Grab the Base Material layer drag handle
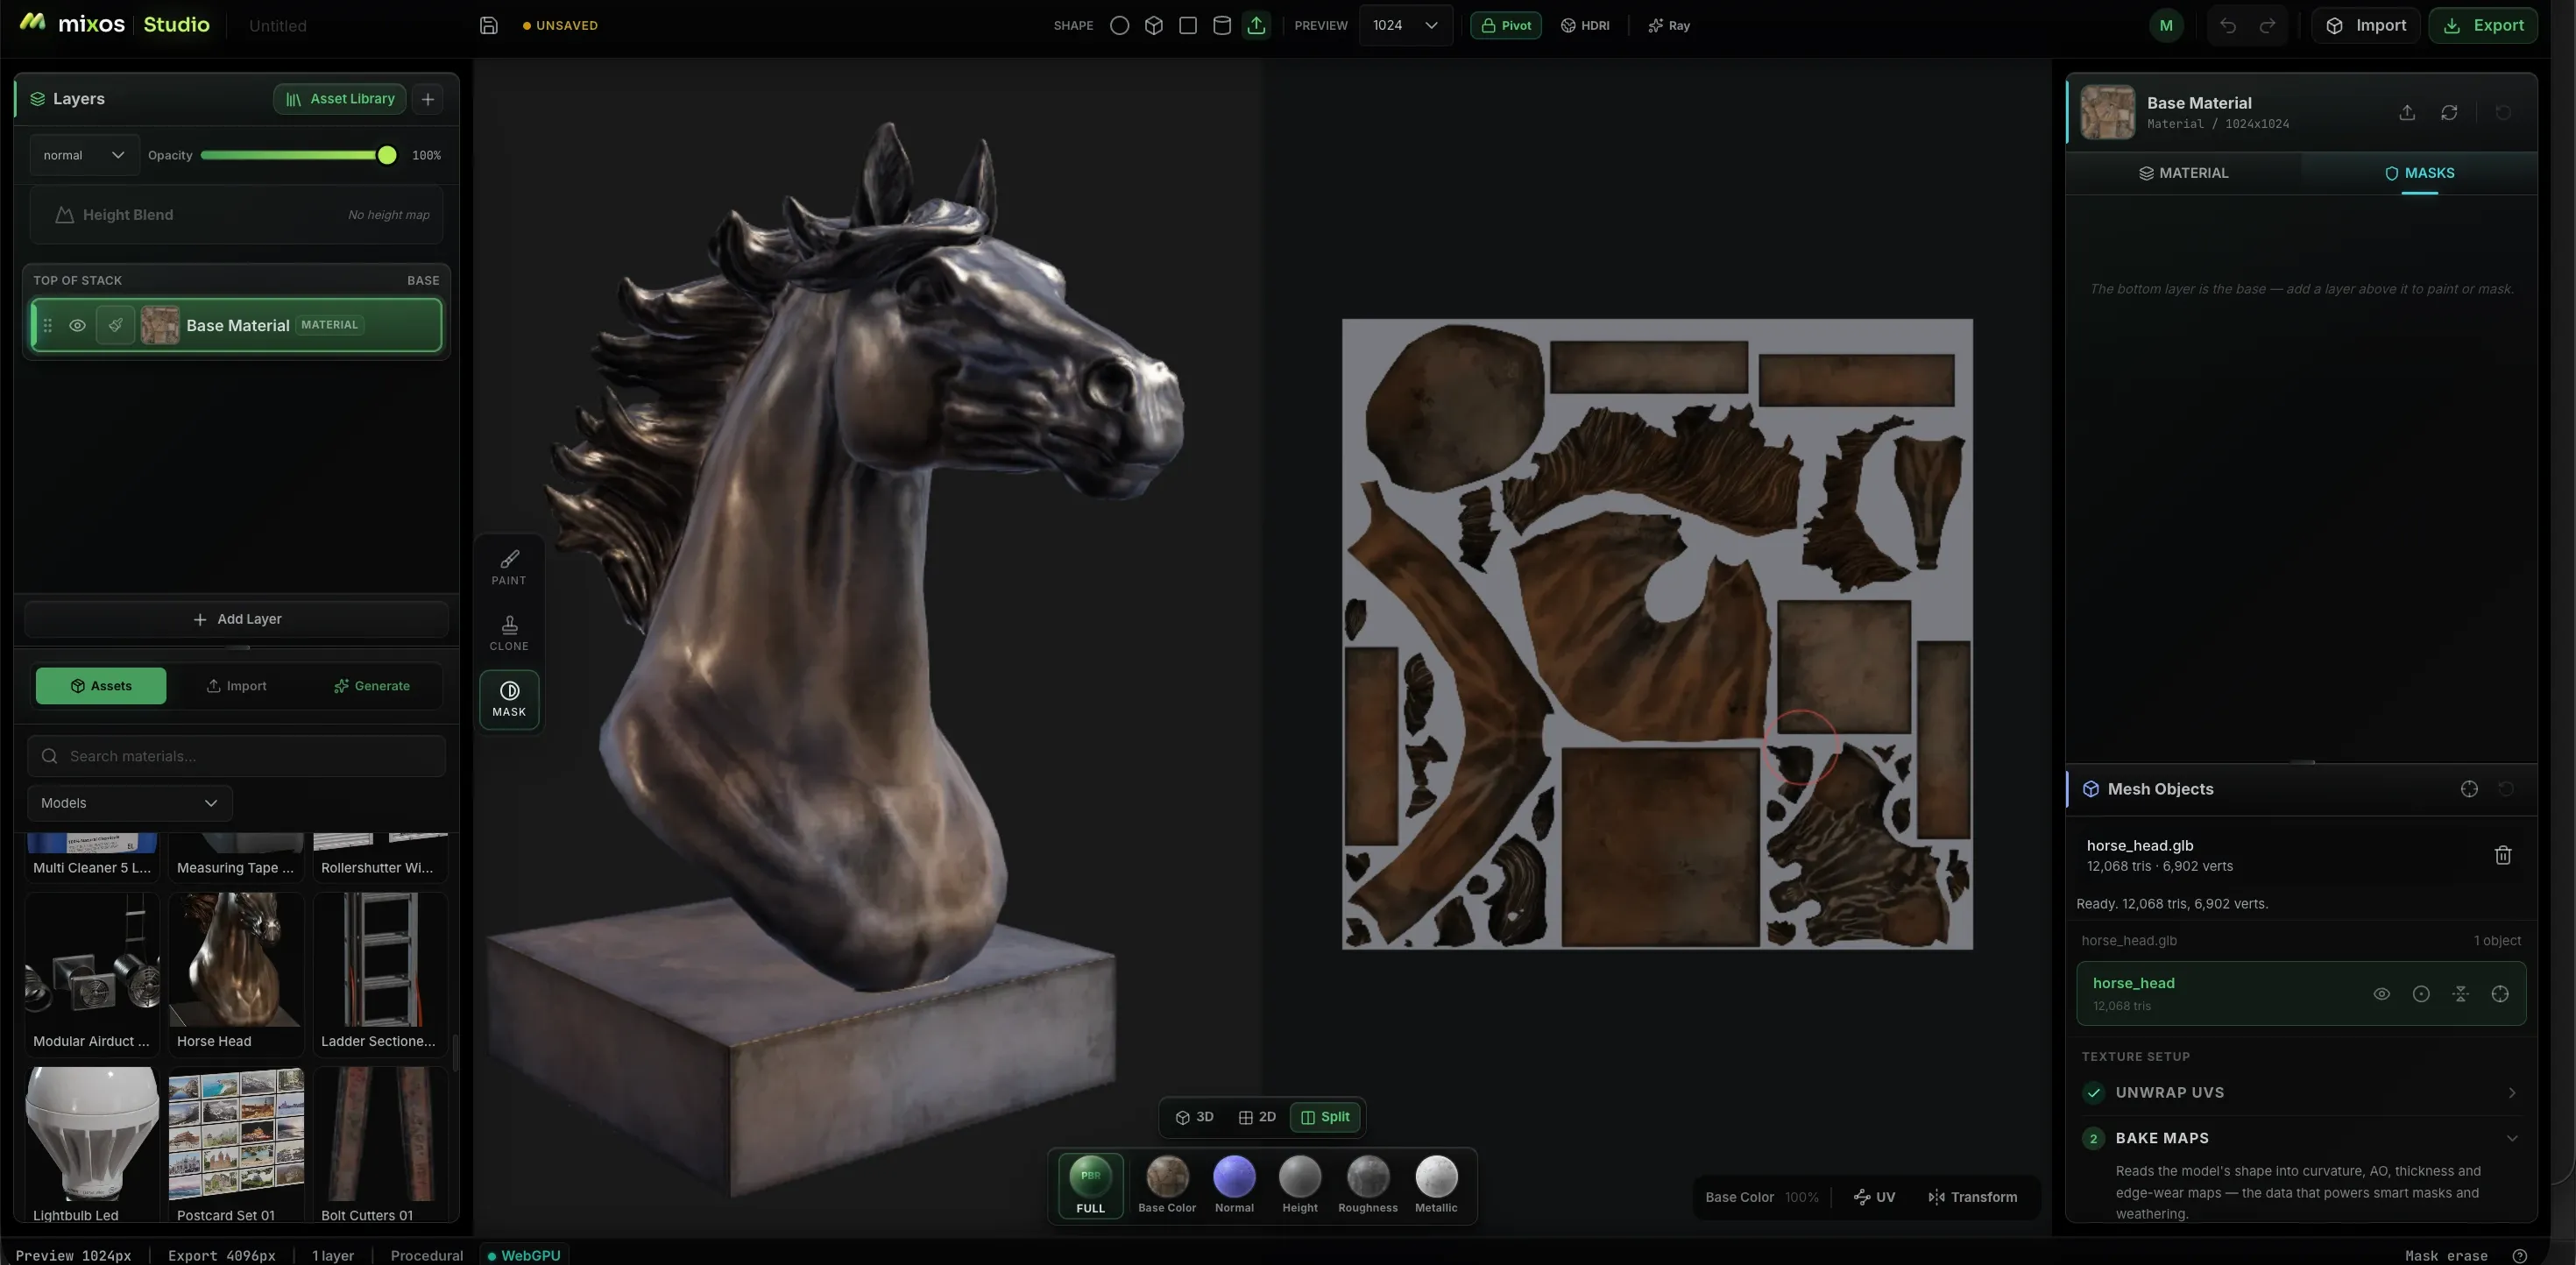The image size is (2576, 1265). point(47,325)
